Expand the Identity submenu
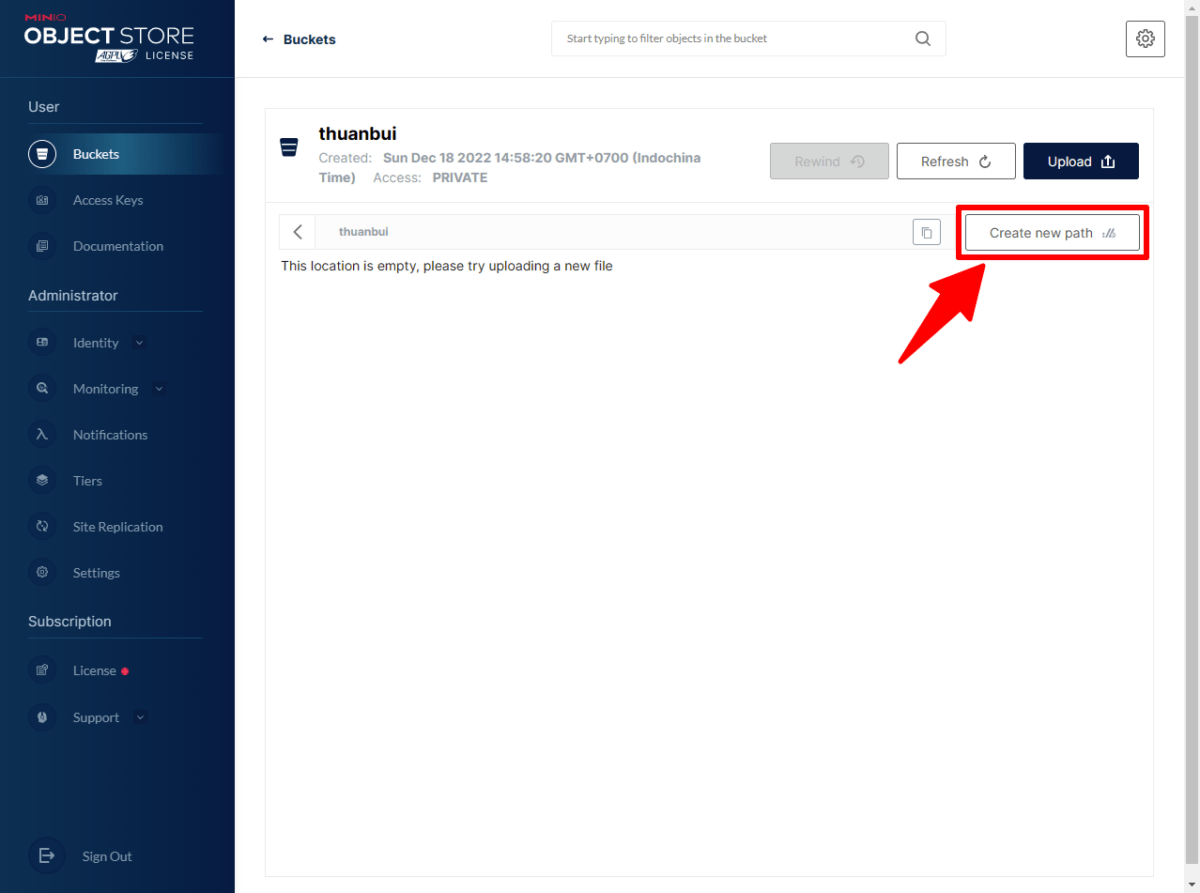Screen dimensions: 1200x893 click(x=139, y=343)
